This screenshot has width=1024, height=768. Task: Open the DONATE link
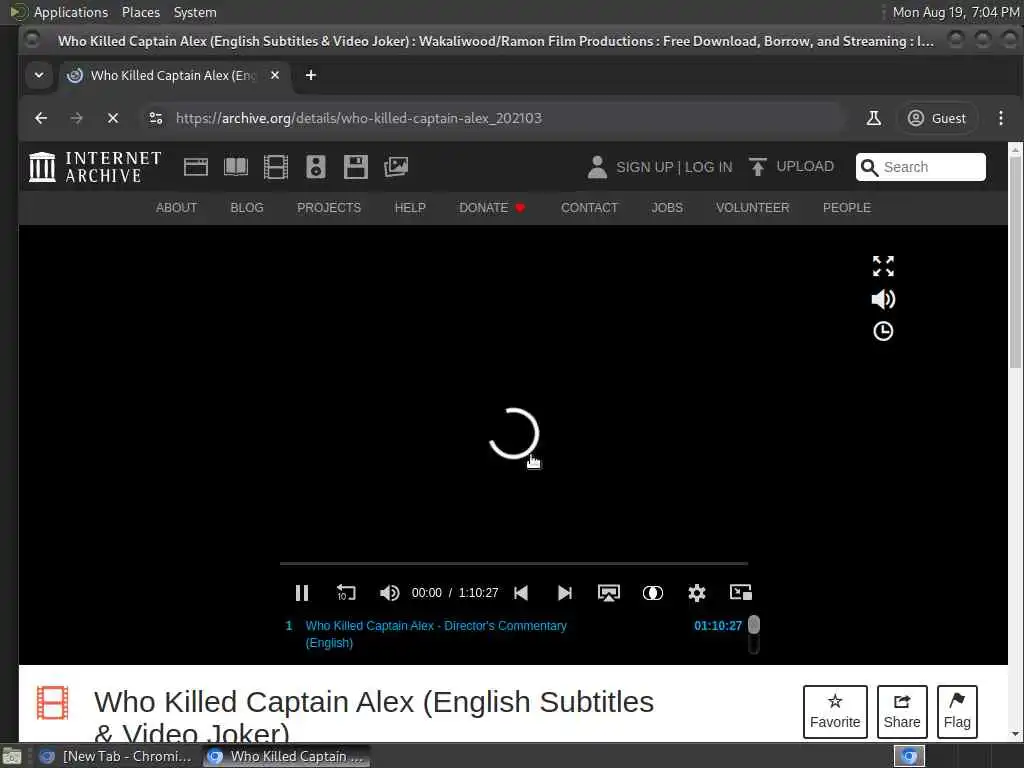[x=492, y=208]
